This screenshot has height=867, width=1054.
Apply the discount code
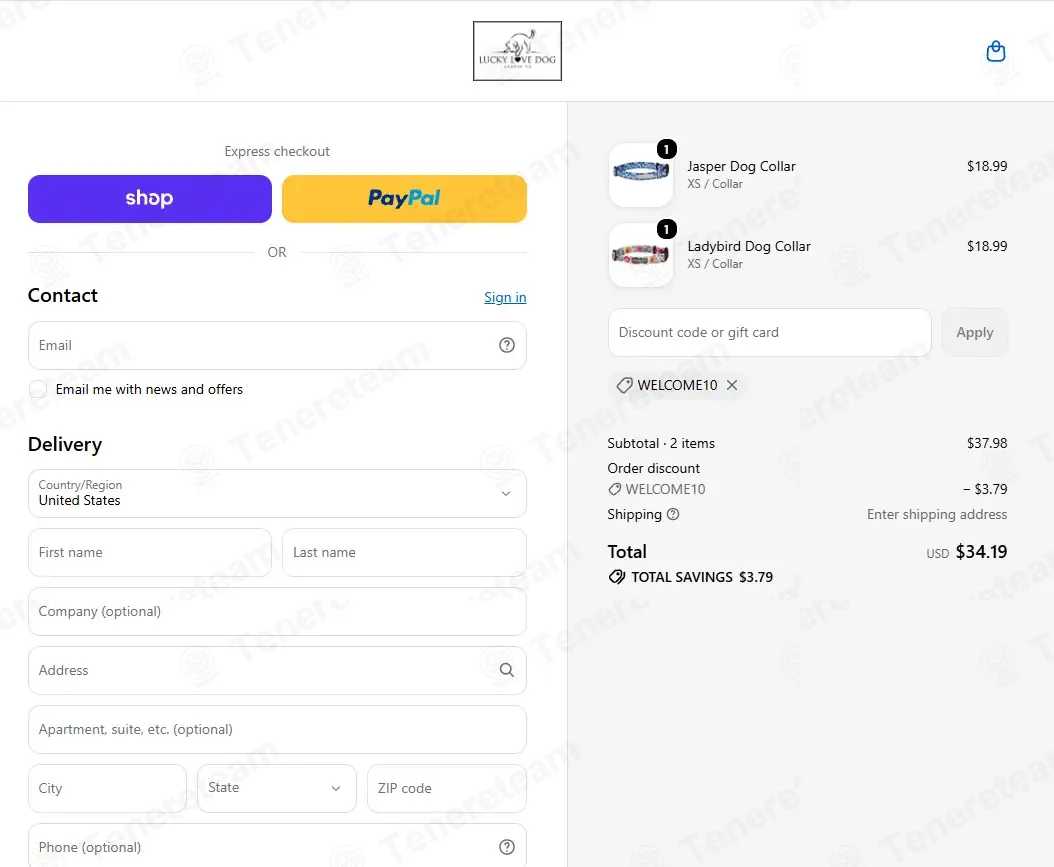click(974, 332)
